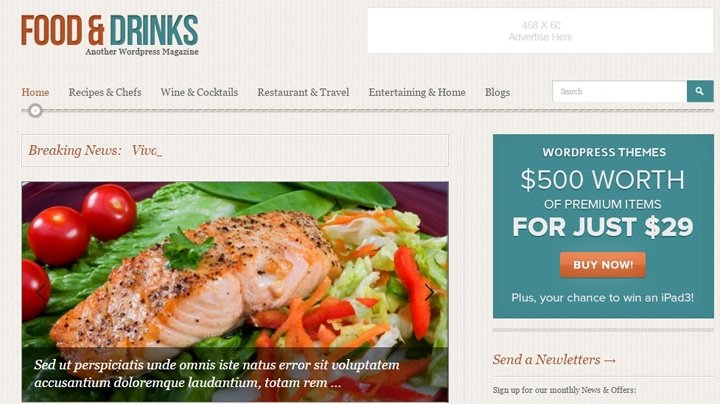The width and height of the screenshot is (720, 404).
Task: Click the Another Wordpress Magazine tagline
Action: [x=142, y=52]
